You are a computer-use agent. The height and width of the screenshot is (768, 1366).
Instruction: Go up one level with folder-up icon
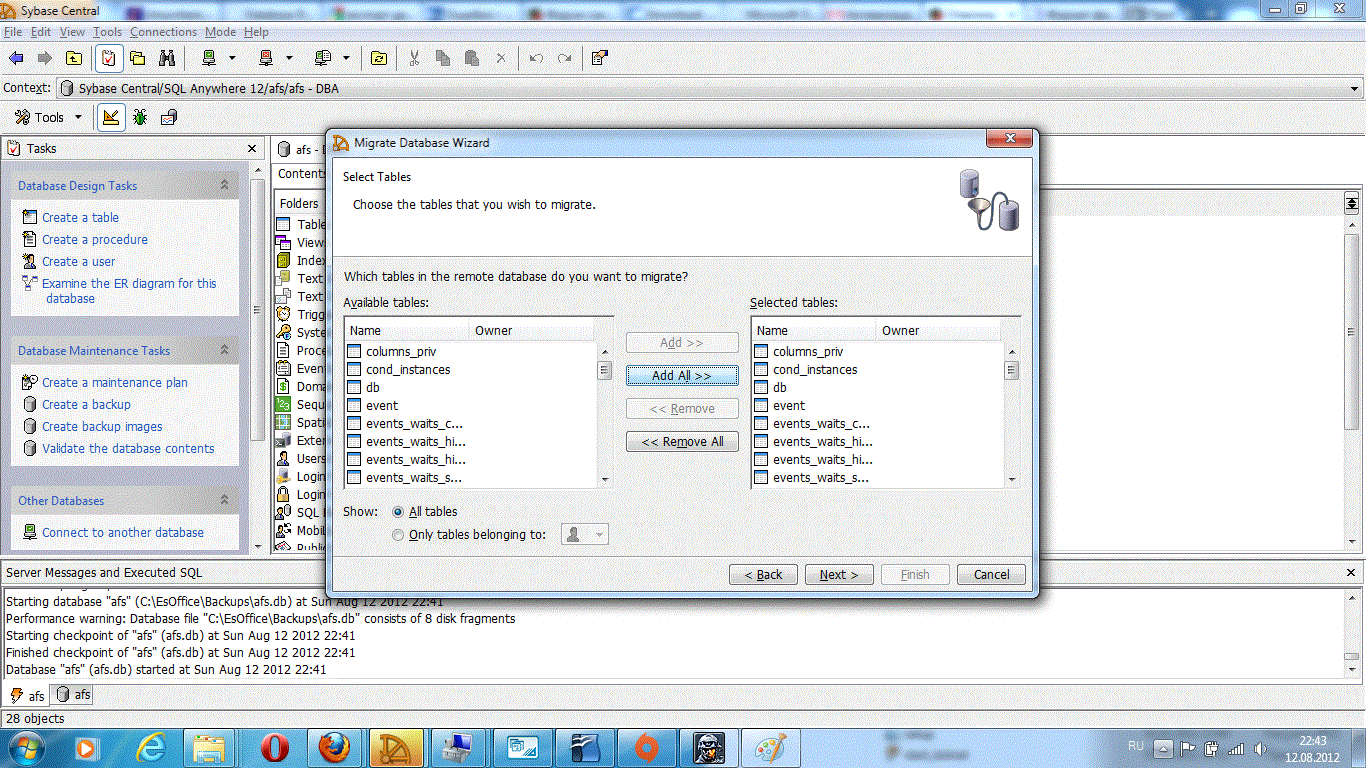pos(73,58)
